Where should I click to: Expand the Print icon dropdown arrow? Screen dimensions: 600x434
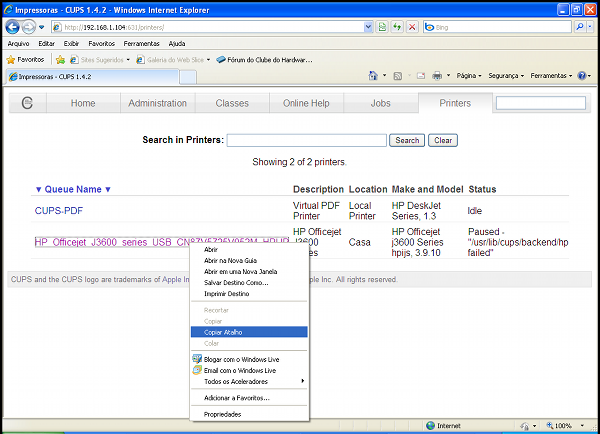[448, 76]
